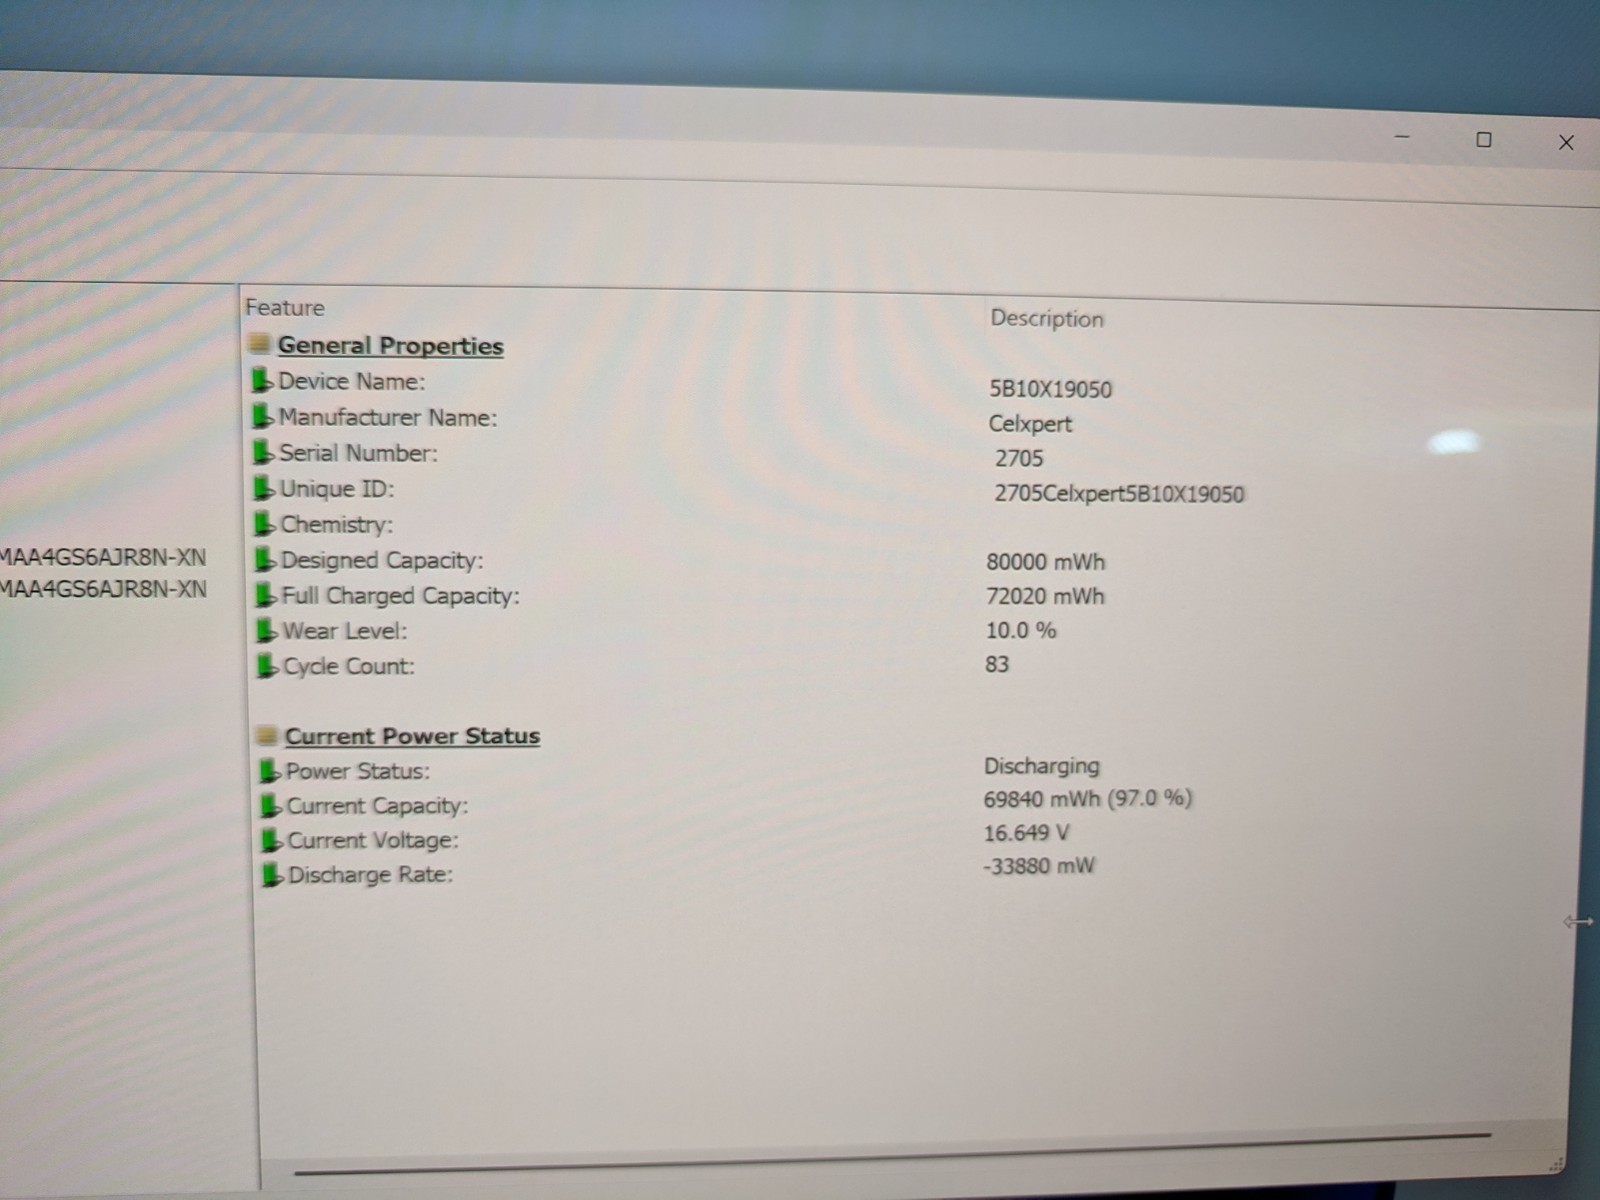Click the Cycle Count battery icon

pyautogui.click(x=267, y=666)
